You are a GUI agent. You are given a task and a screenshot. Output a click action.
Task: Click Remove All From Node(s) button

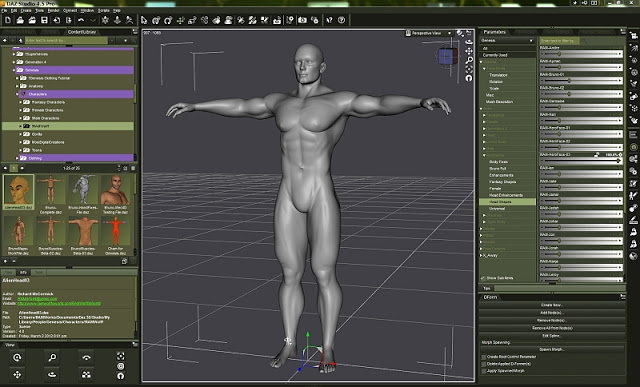(552, 328)
